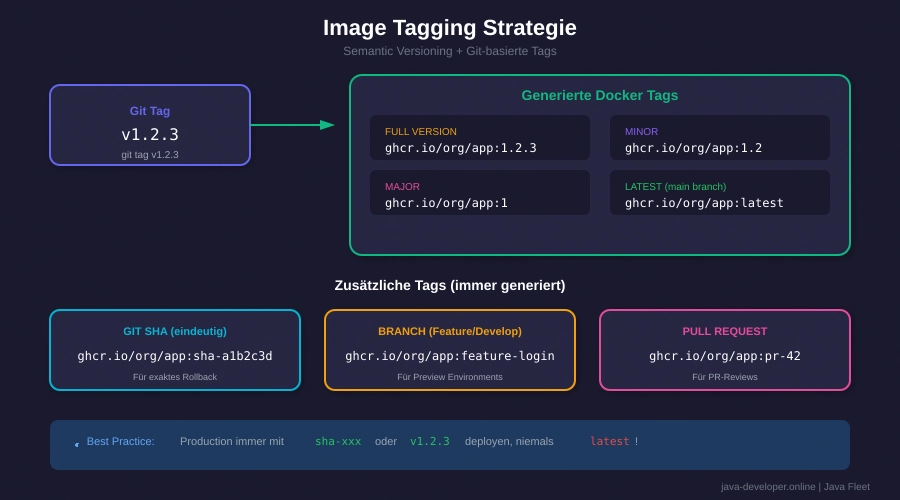
Task: Click the Zusätzliche Tags (immer generiert) heading
Action: (x=450, y=285)
